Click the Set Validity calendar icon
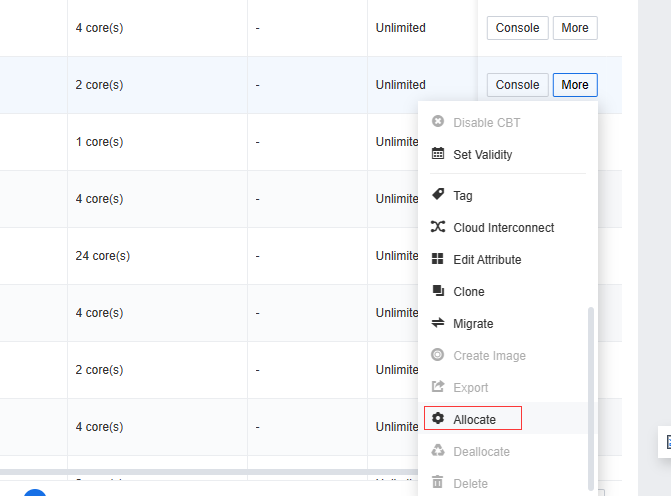Screen dimensions: 671x496 point(437,154)
